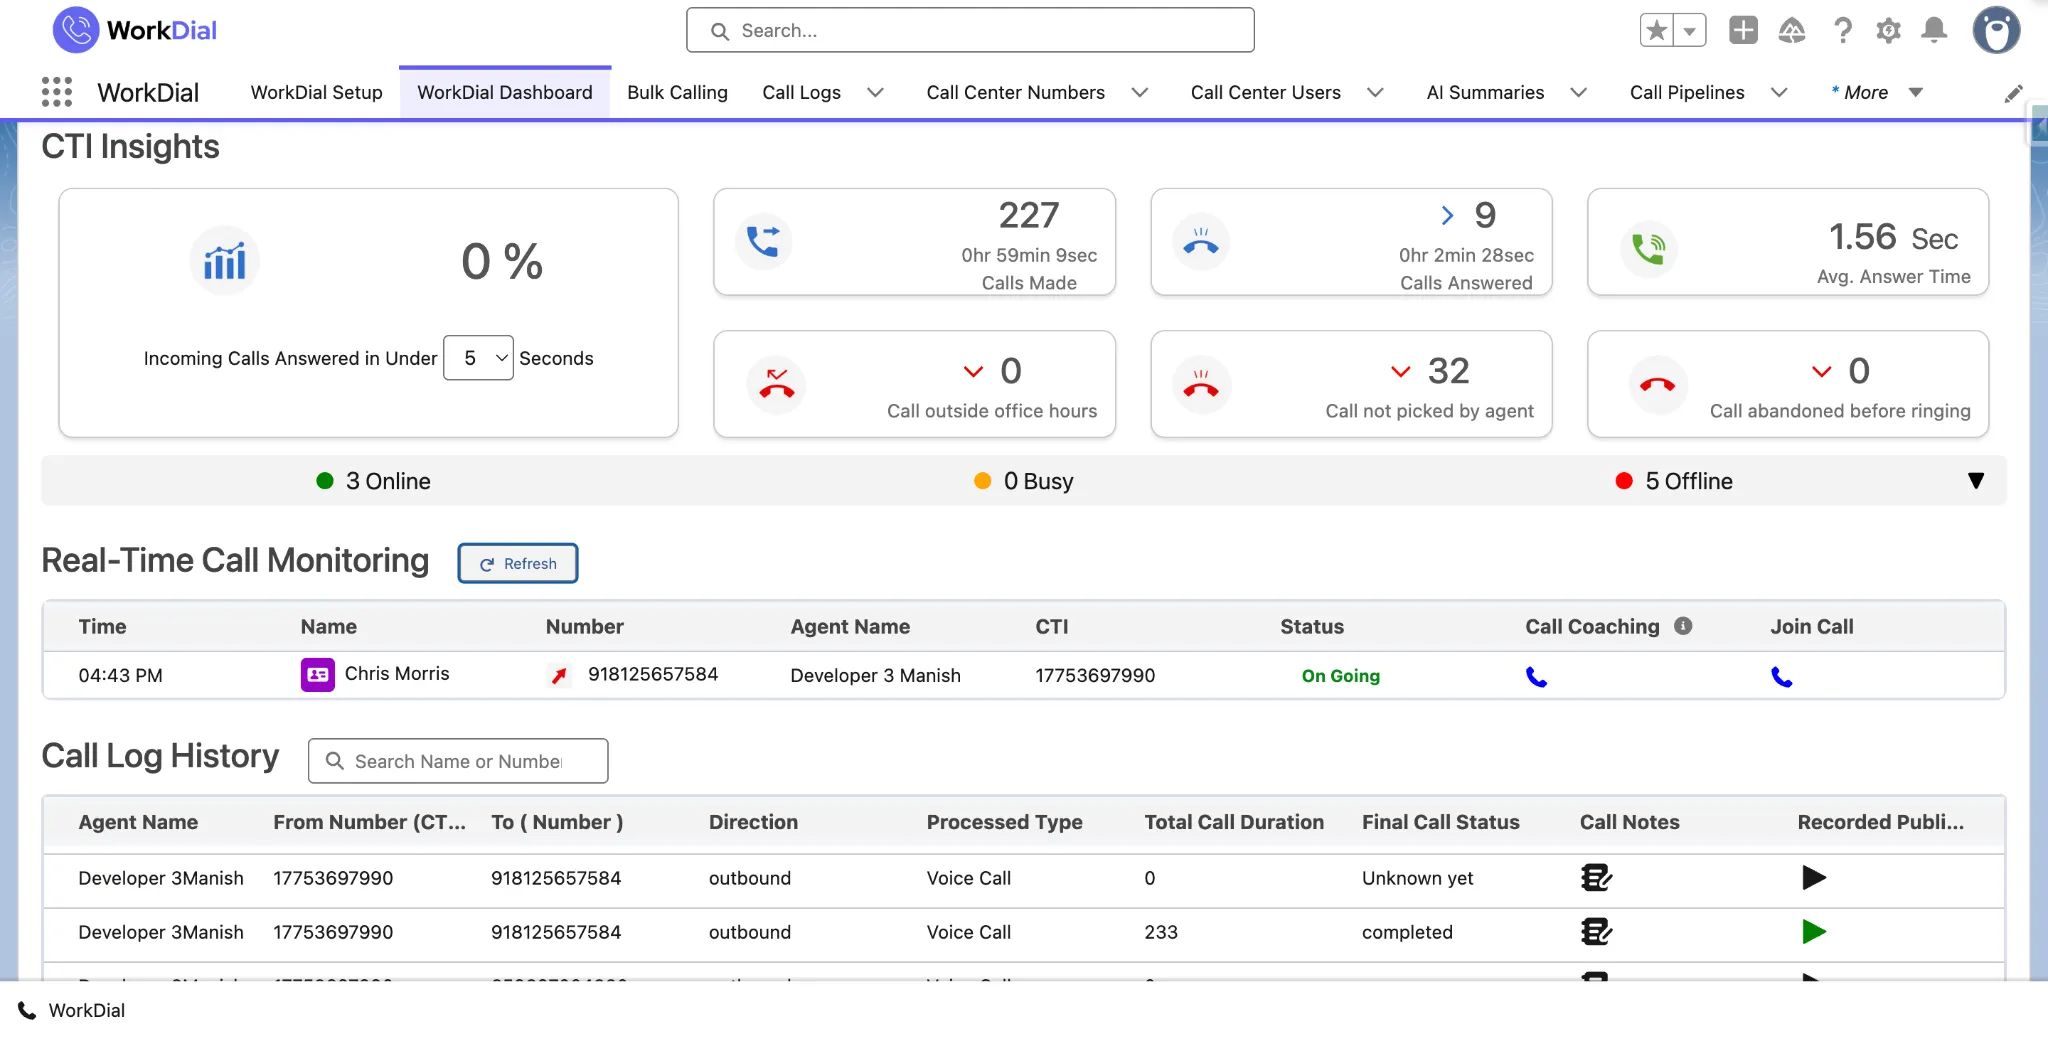Open the Call Logs tab

tap(801, 92)
